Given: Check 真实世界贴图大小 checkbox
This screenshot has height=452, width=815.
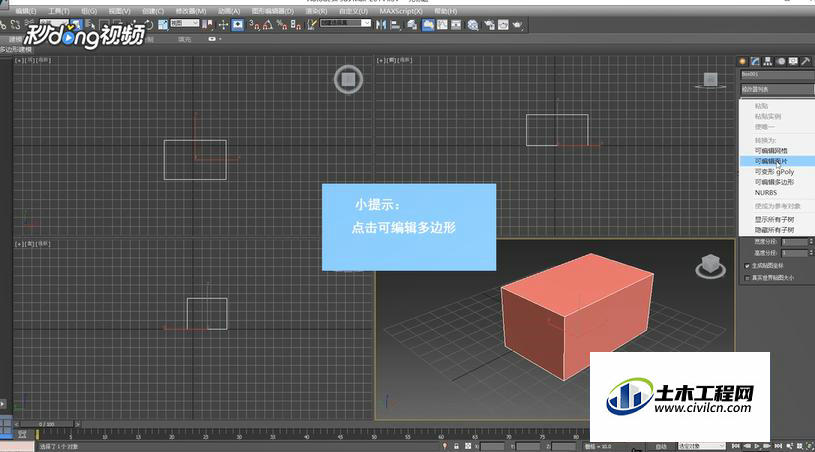Looking at the screenshot, I should 747,278.
